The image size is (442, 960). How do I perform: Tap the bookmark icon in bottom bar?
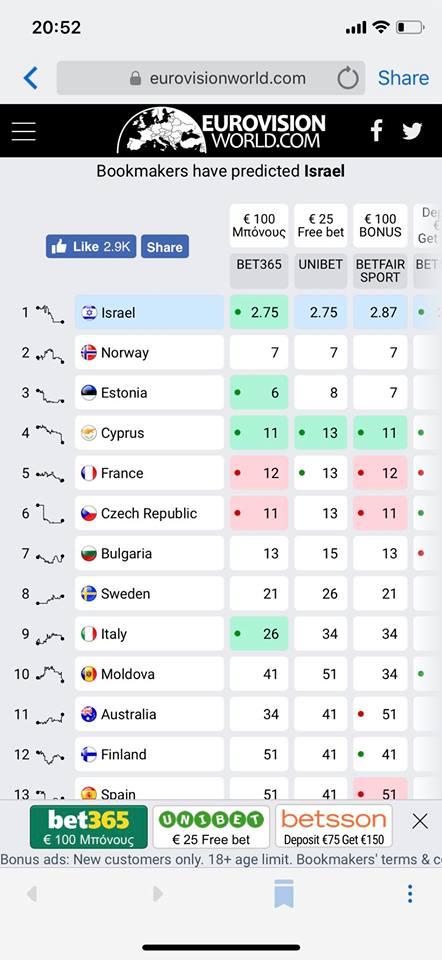[283, 893]
